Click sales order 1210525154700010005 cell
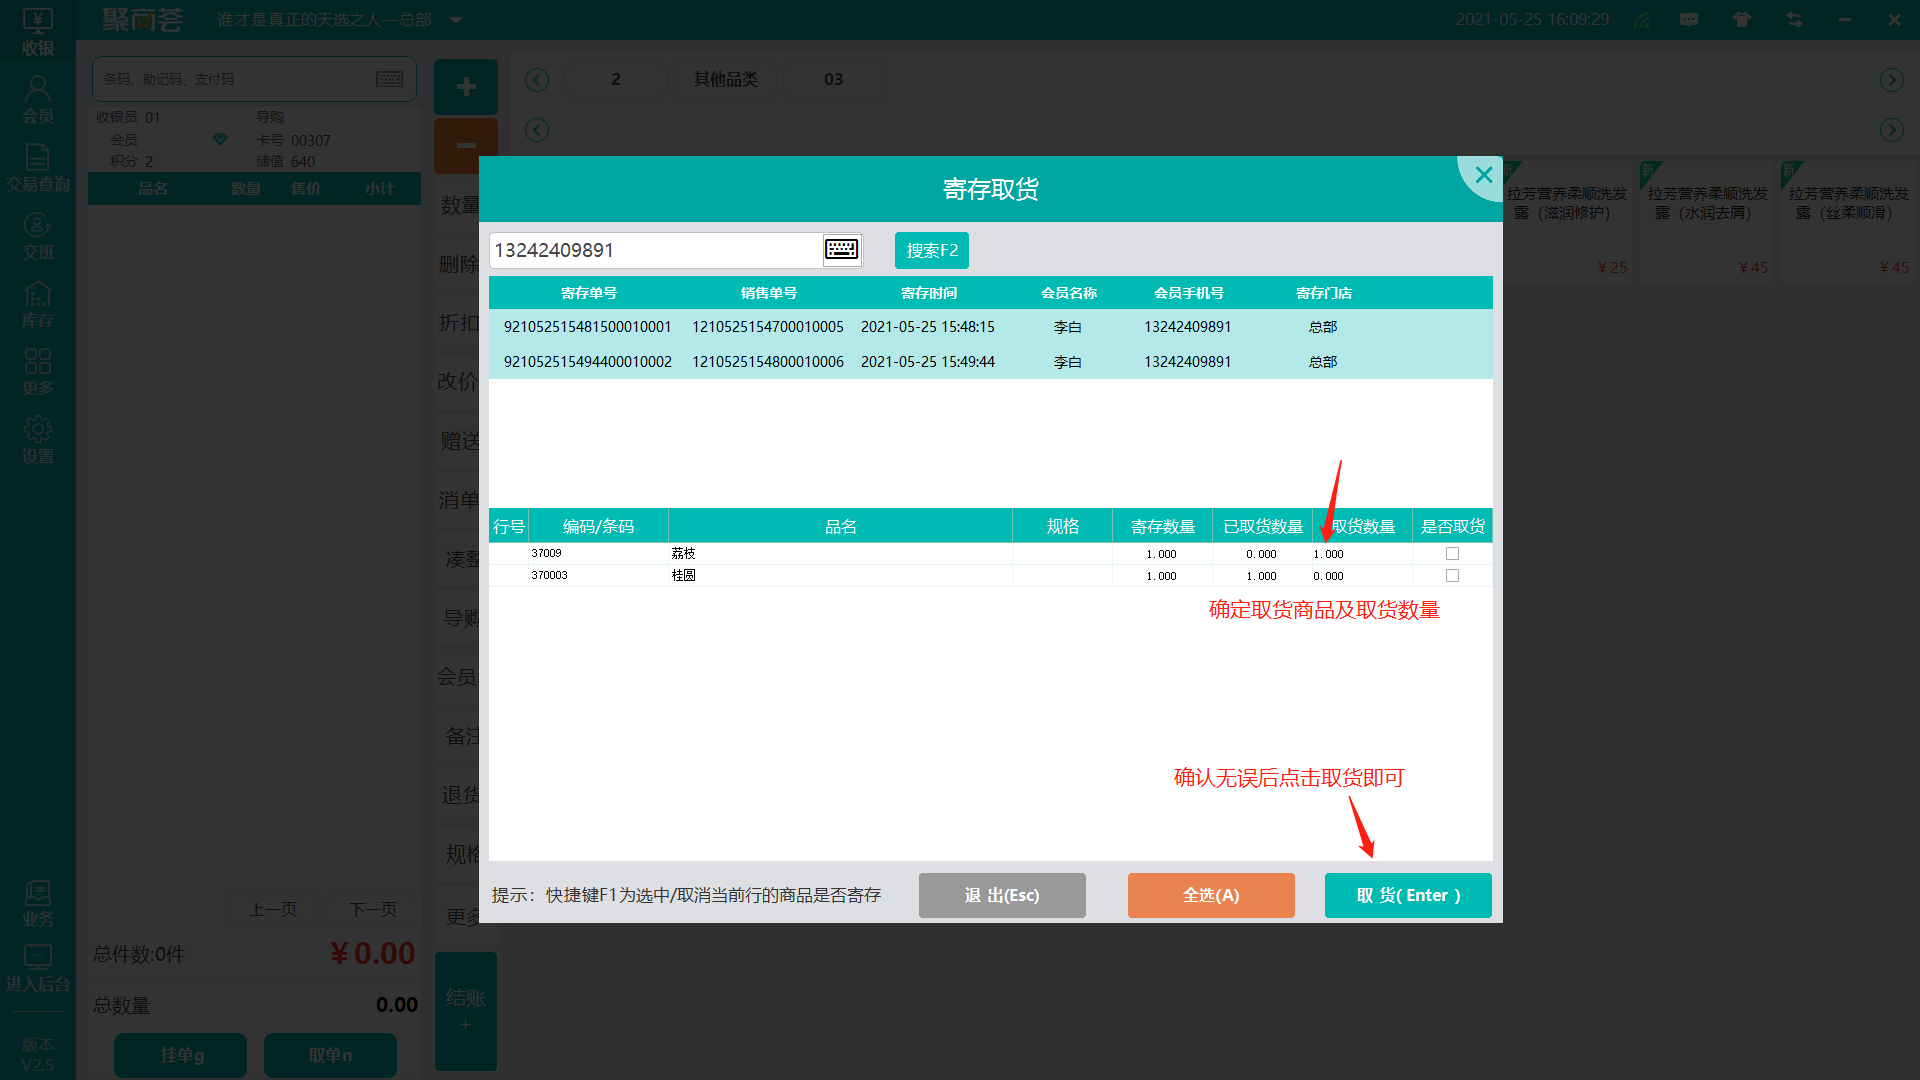 [768, 327]
